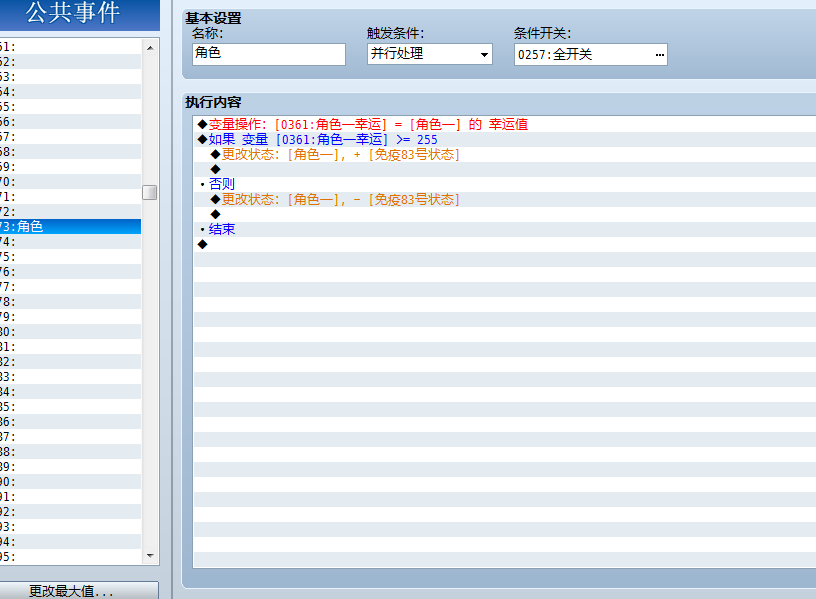
Task: Select event entry 95 in list
Action: click(70, 556)
